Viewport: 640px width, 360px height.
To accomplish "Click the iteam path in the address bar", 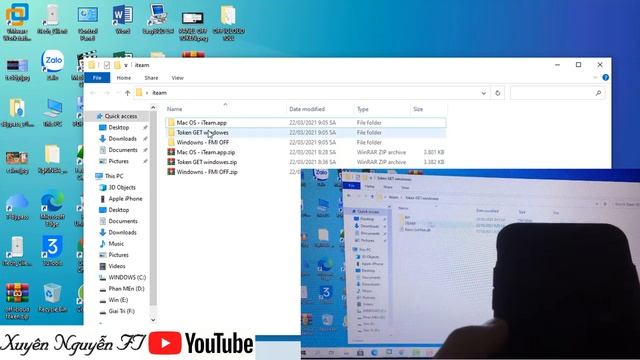I will (159, 93).
